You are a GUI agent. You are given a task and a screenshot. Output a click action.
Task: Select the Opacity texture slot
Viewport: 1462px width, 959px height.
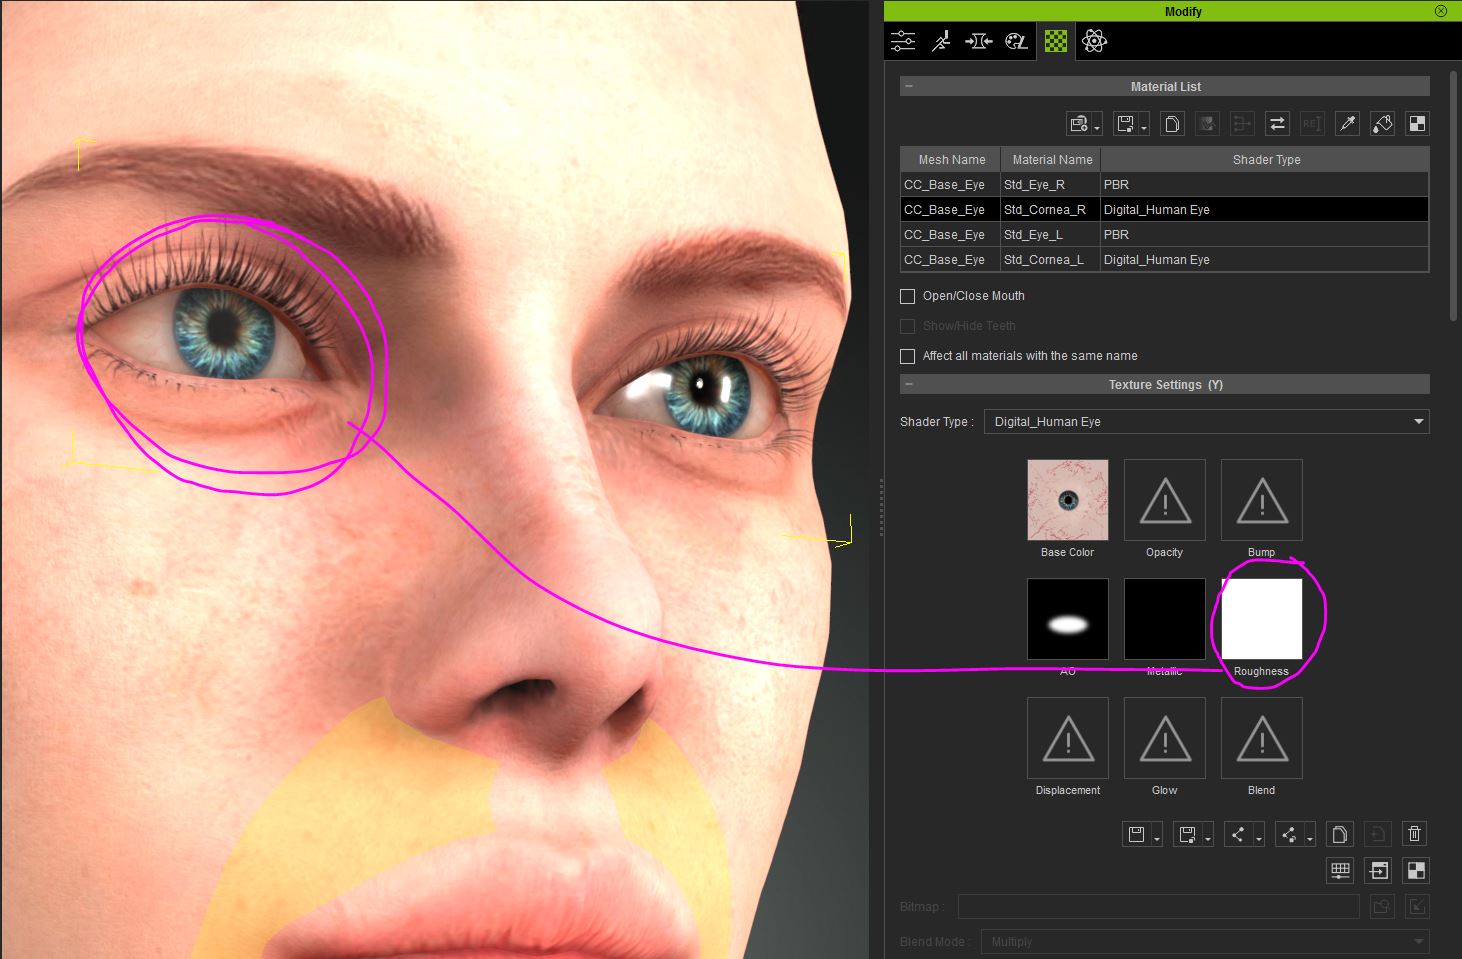click(1165, 500)
